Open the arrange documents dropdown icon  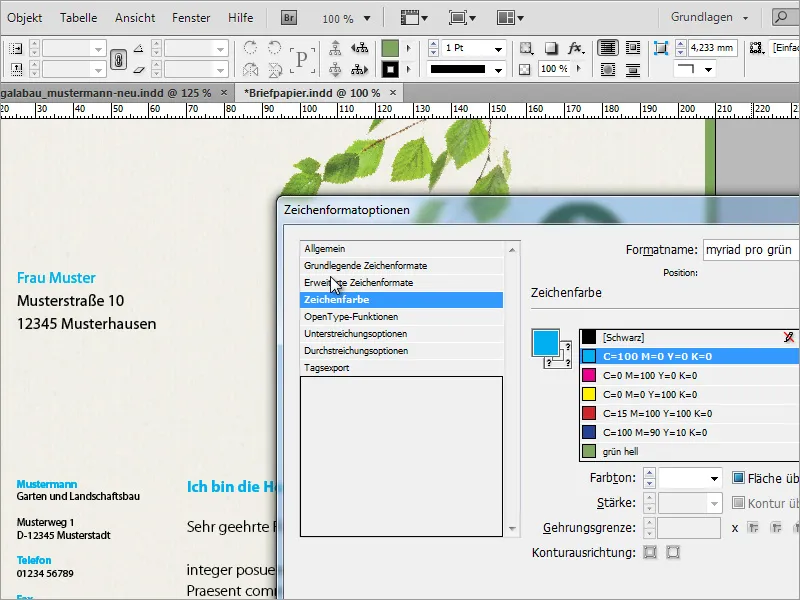tap(510, 18)
